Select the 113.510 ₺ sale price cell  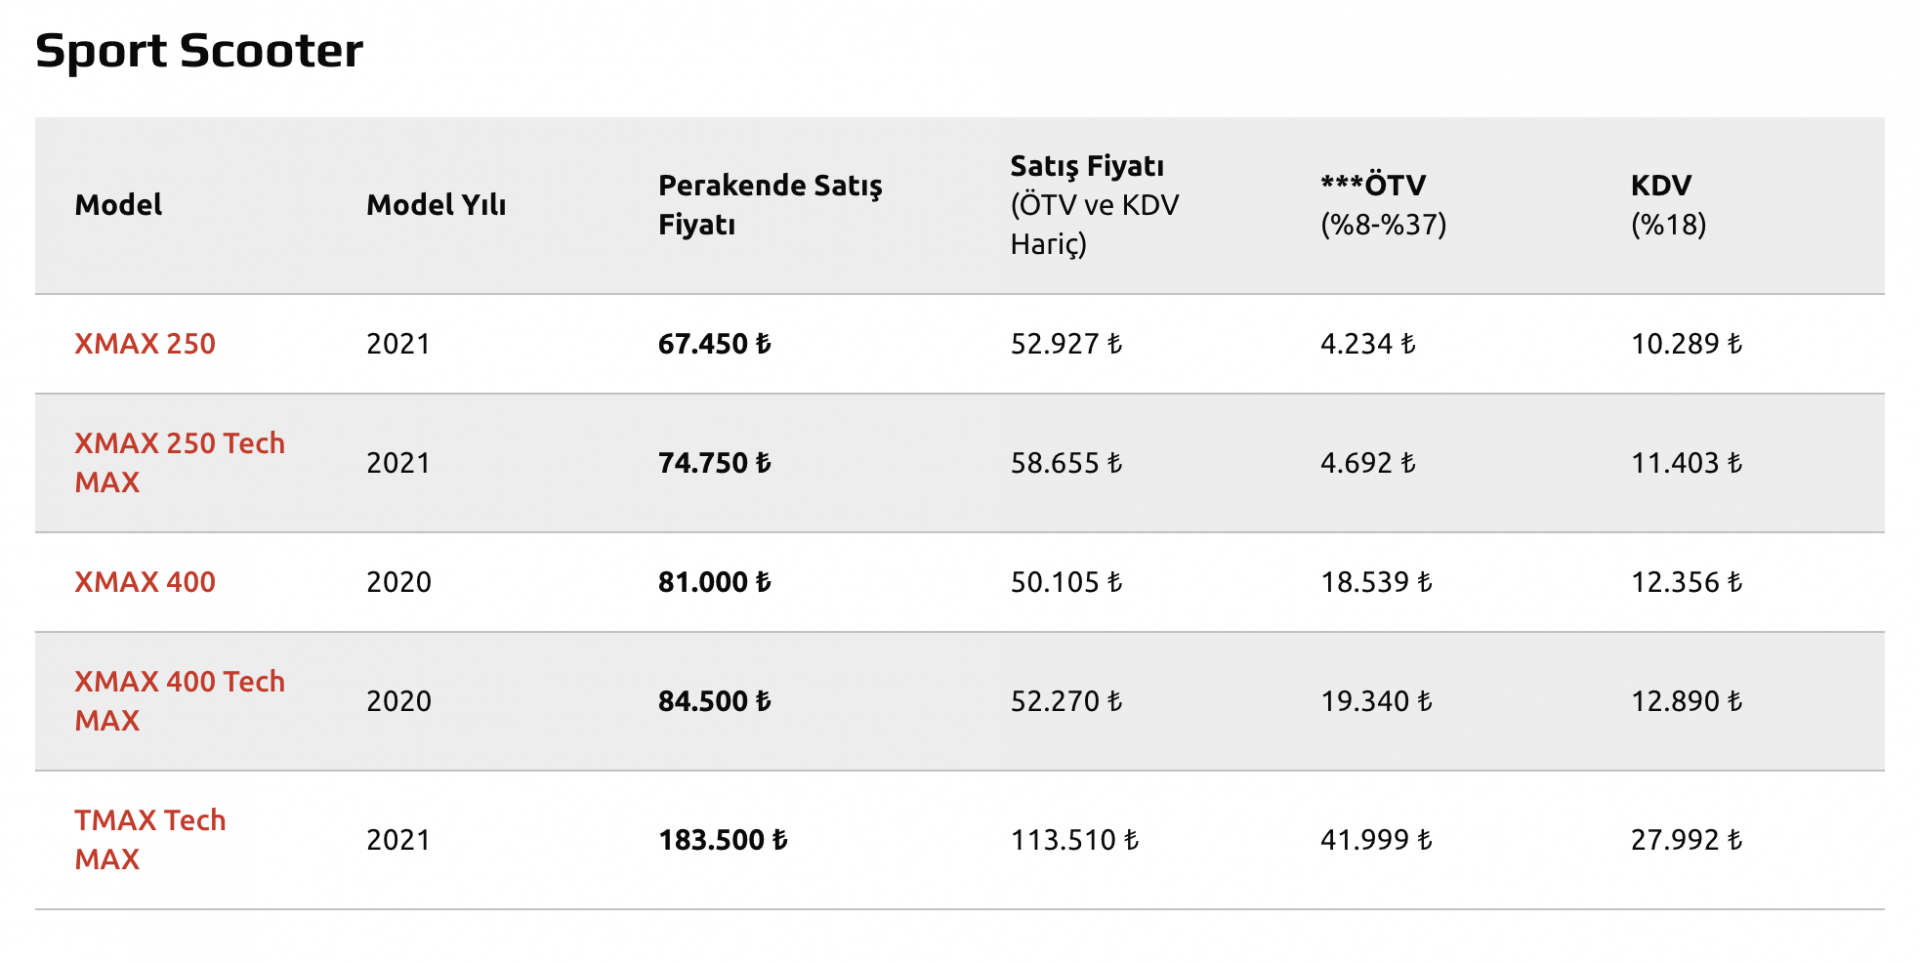coord(1075,840)
